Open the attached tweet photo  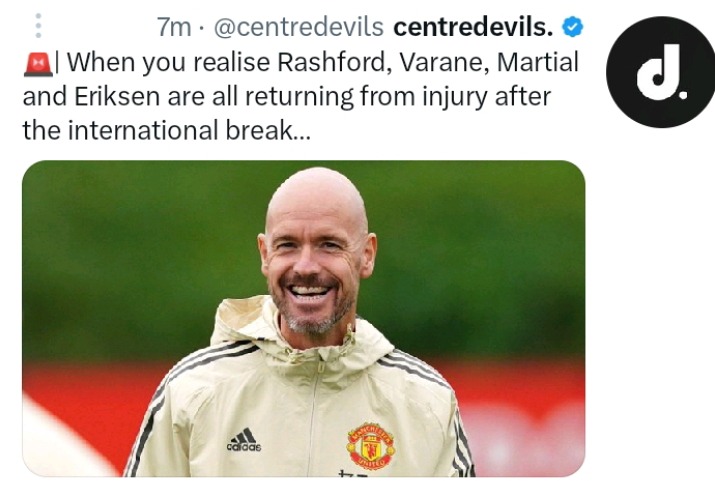[304, 318]
